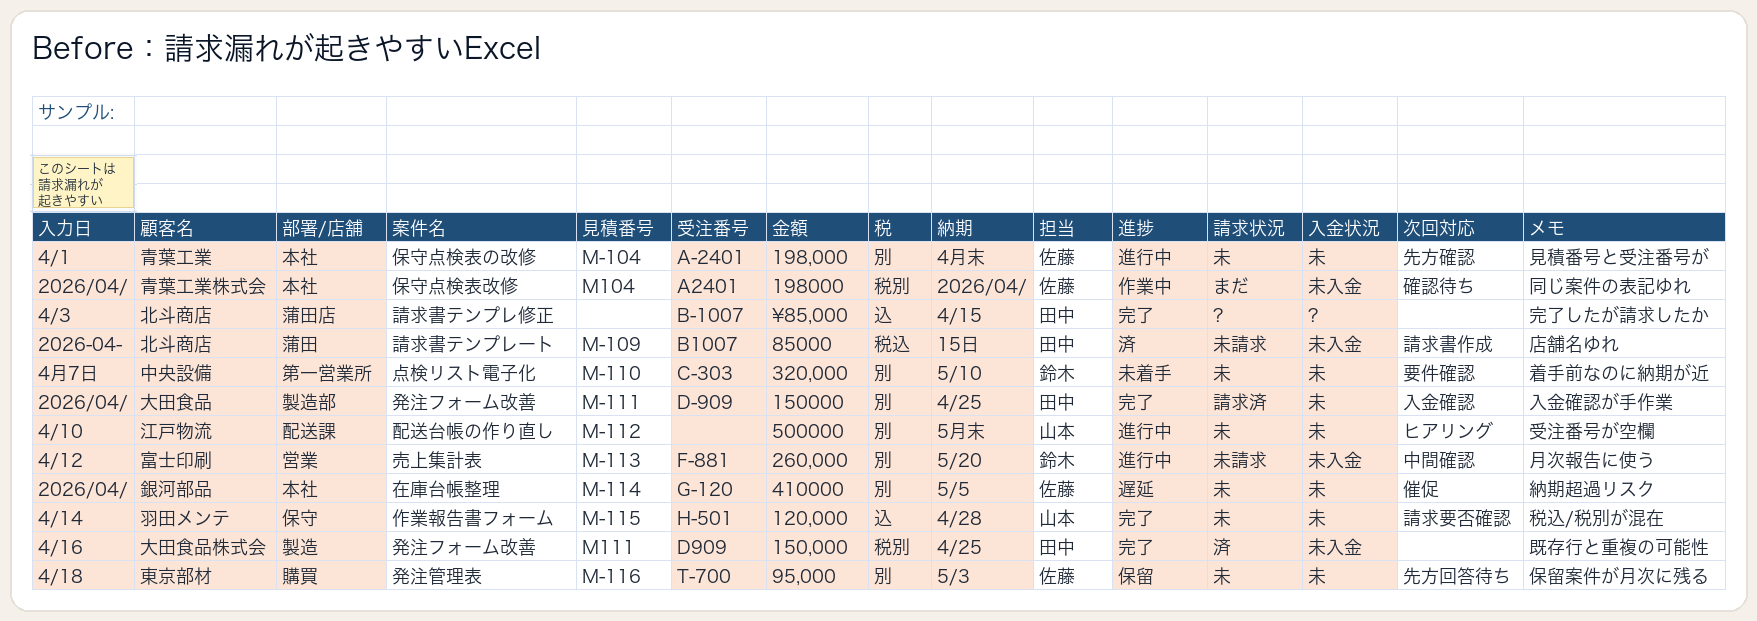Image resolution: width=1757 pixels, height=621 pixels.
Task: Select progress cell 保留
Action: (x=1160, y=576)
